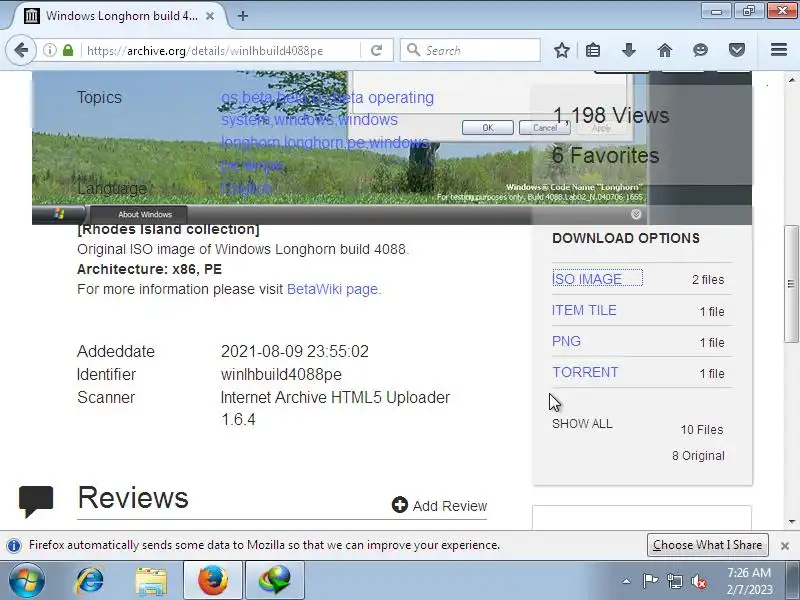
Task: Select the Windows Longhorn build 4088 tab
Action: point(119,16)
